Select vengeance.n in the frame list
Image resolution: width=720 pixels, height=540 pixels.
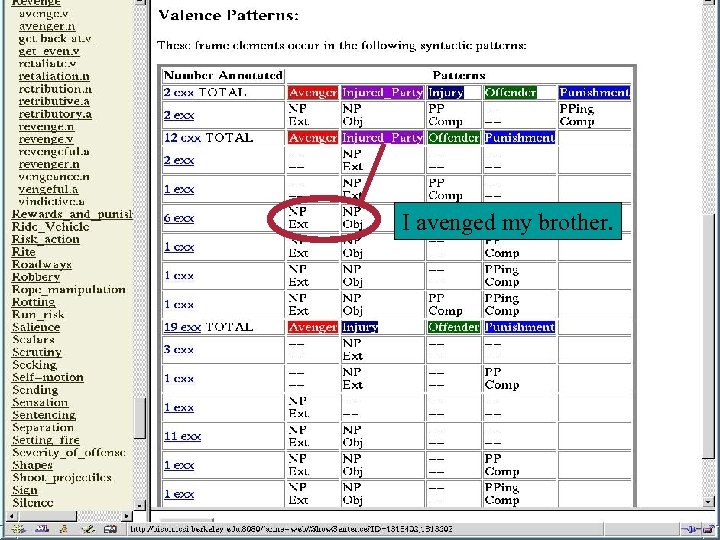[x=54, y=177]
